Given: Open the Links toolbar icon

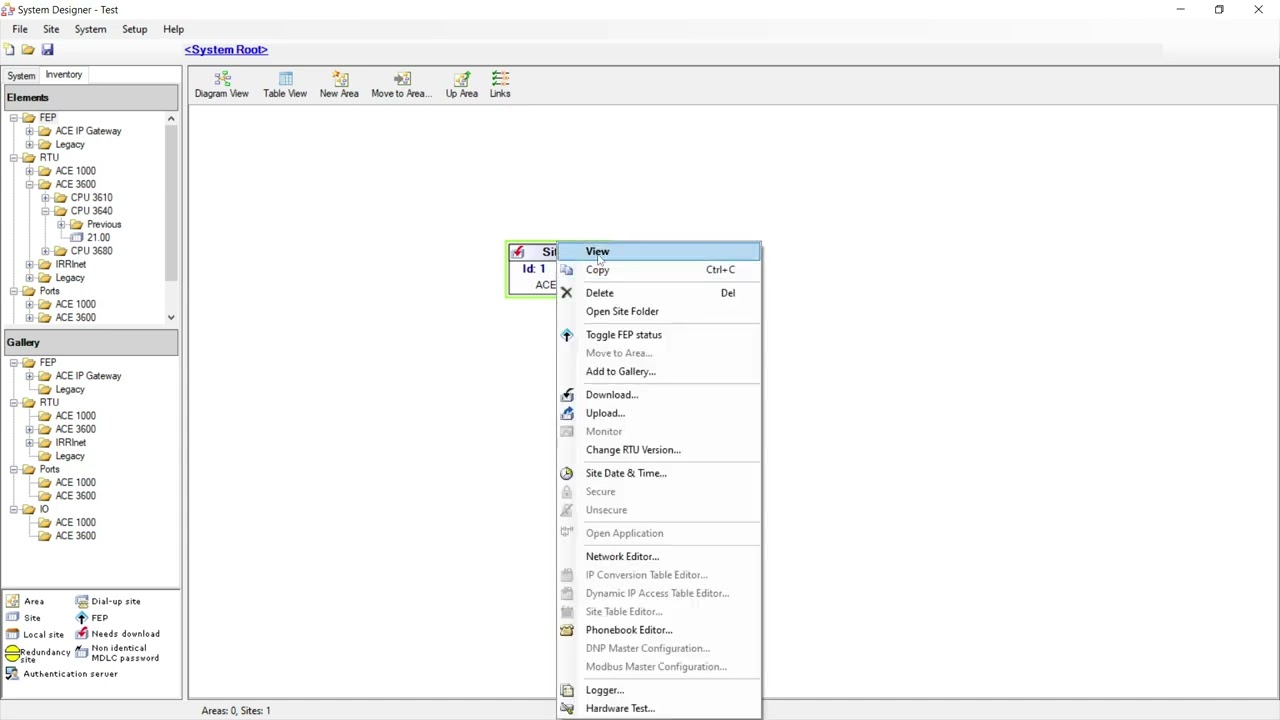Looking at the screenshot, I should (x=500, y=79).
